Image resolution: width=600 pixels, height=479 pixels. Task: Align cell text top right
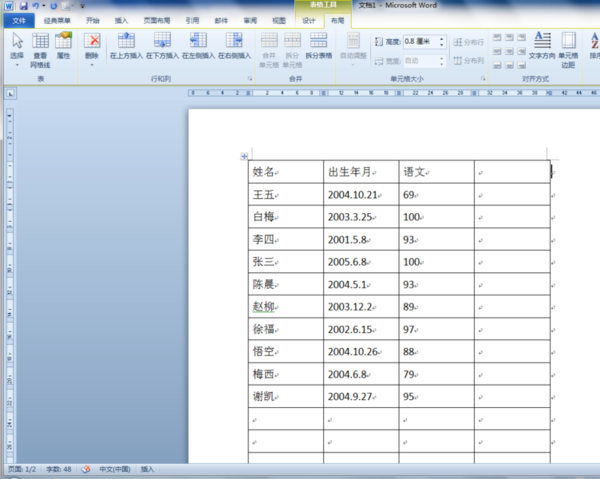click(x=522, y=37)
